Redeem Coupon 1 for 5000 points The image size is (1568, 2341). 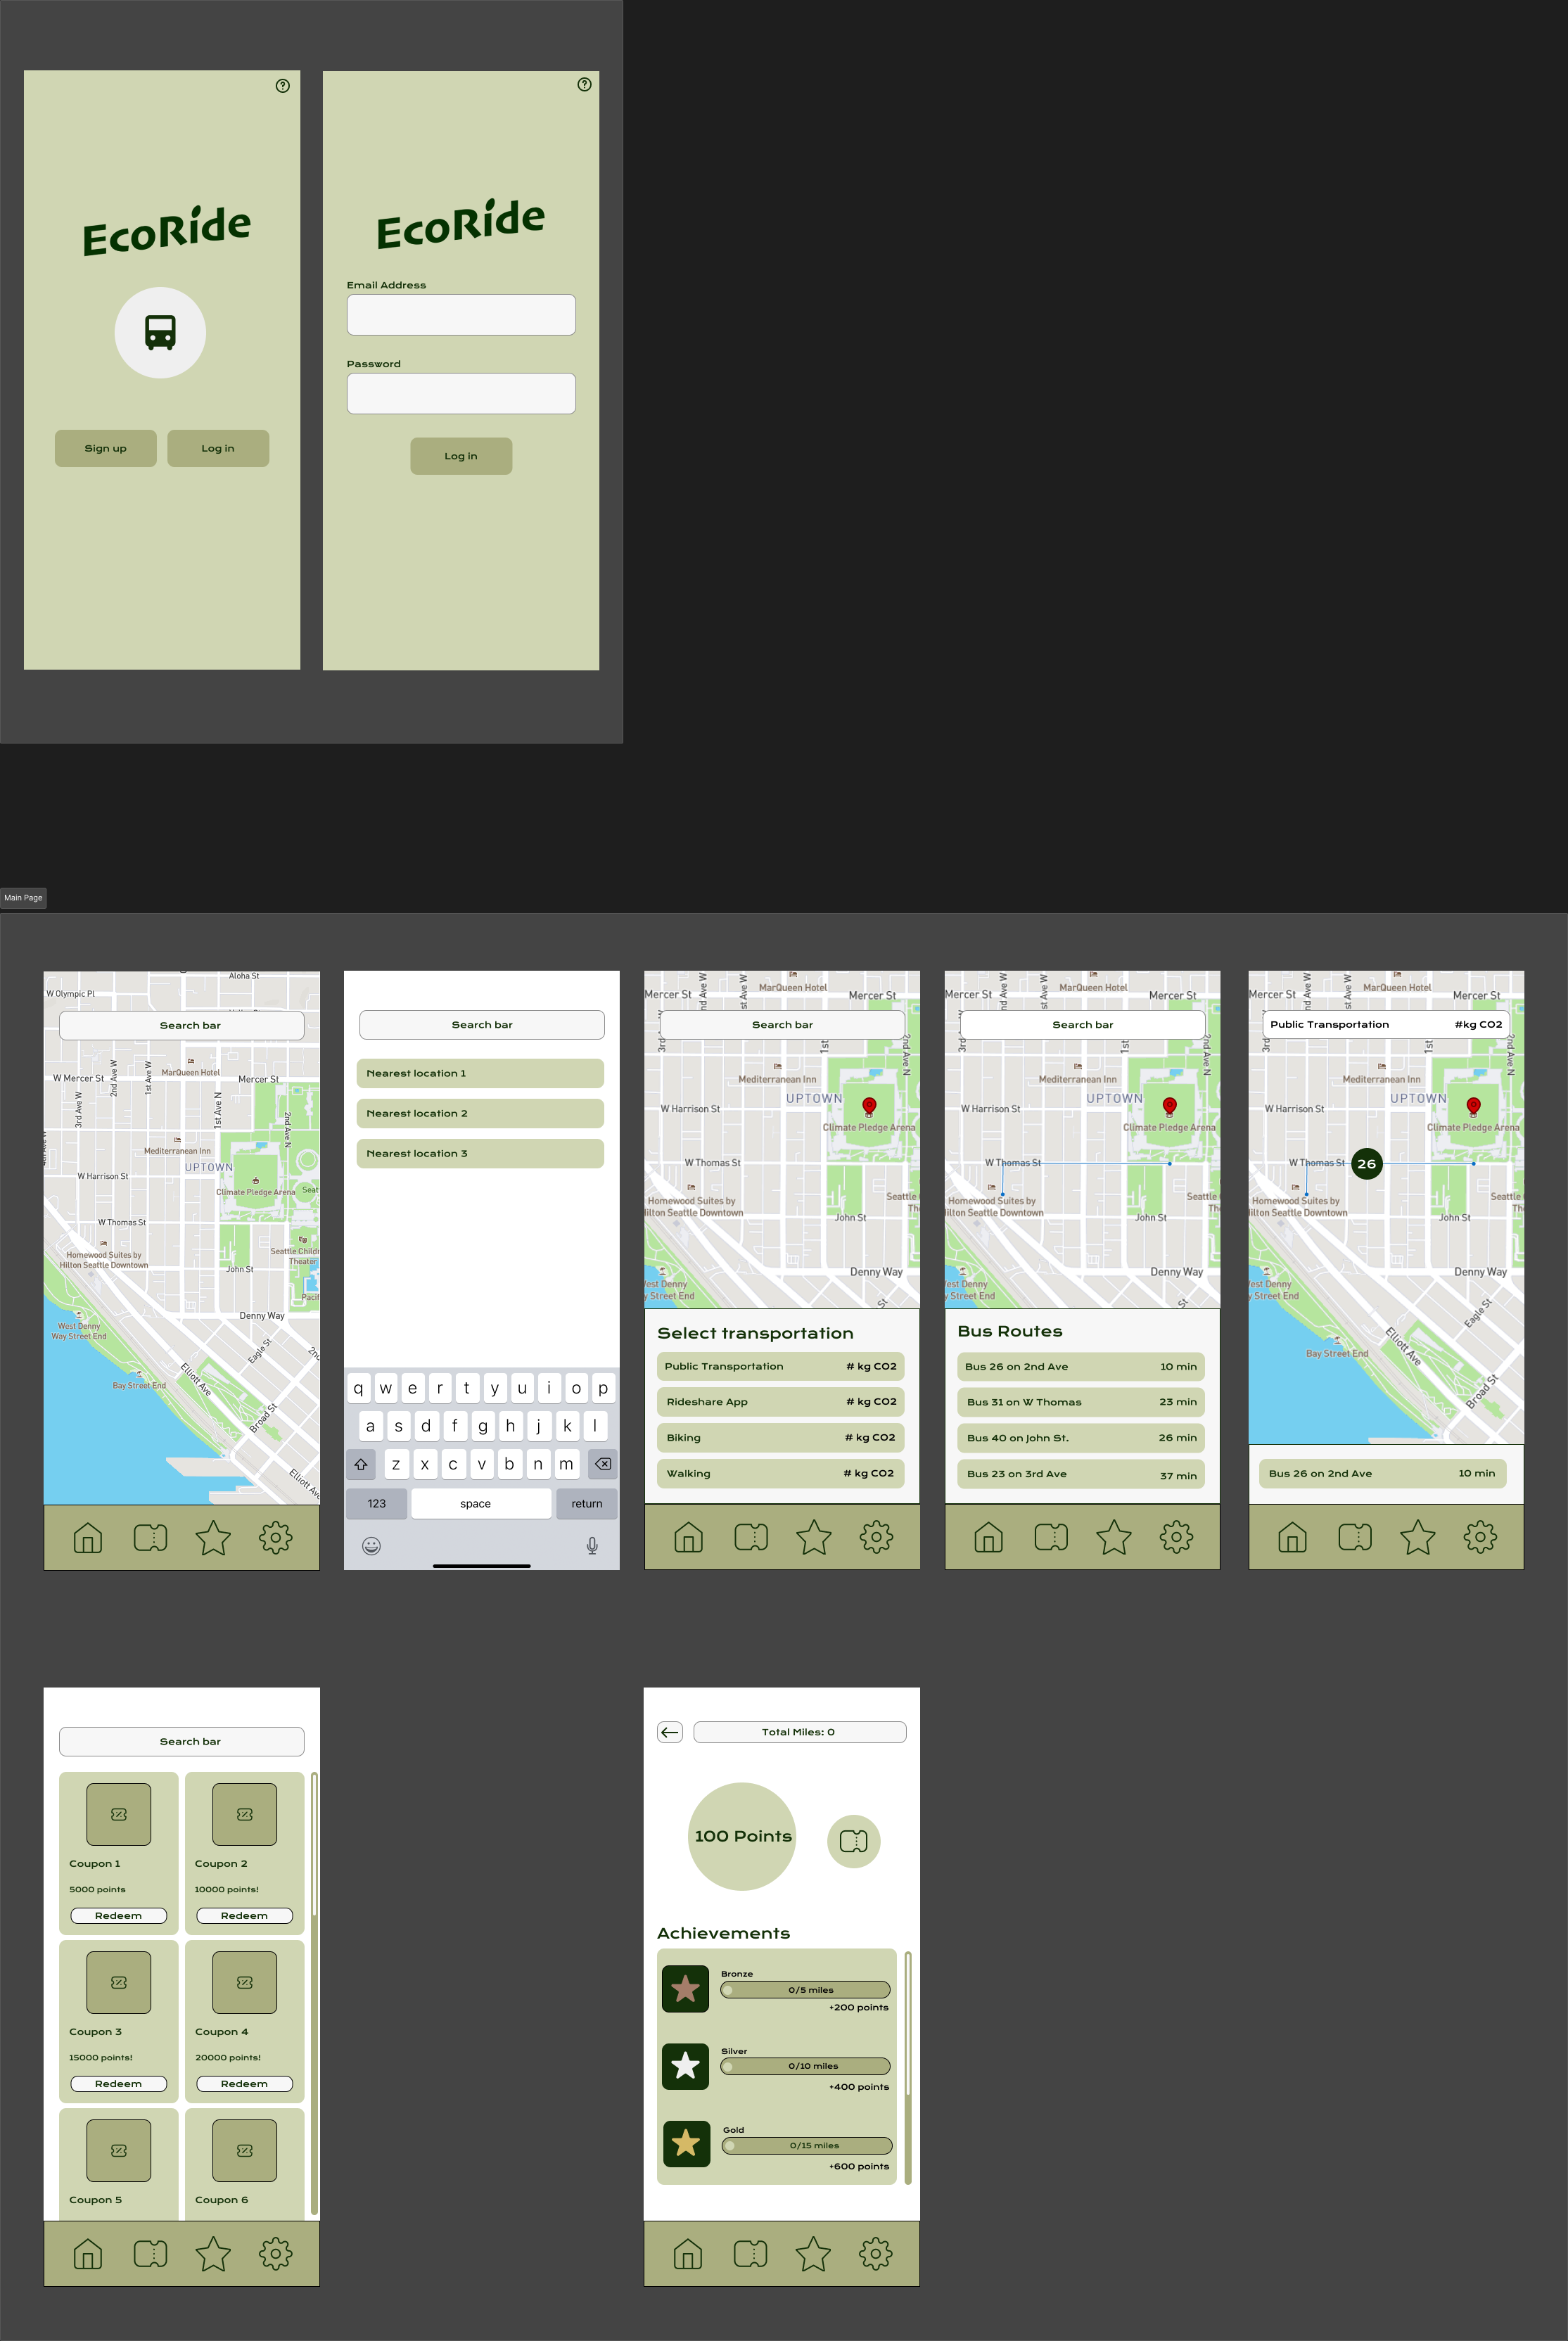(118, 1916)
